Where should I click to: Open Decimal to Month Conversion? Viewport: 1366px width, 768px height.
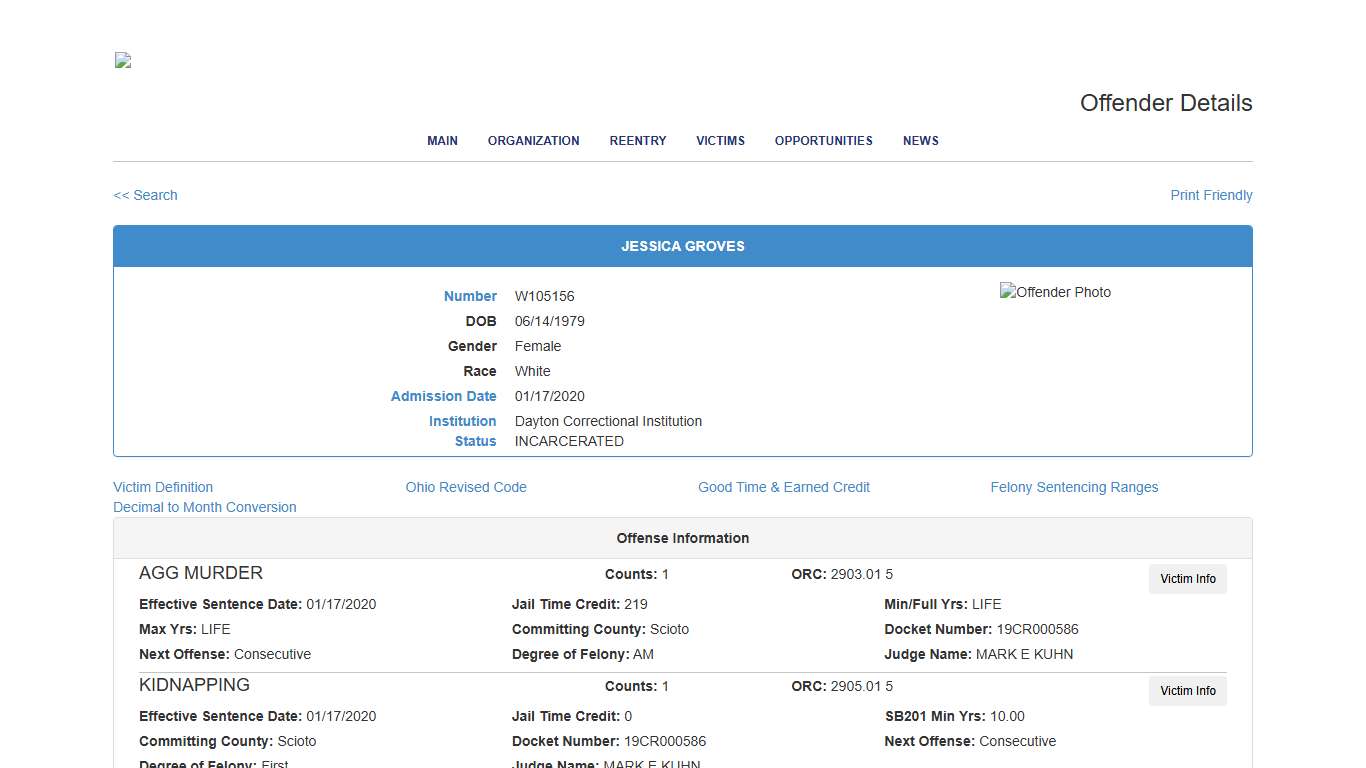click(205, 507)
